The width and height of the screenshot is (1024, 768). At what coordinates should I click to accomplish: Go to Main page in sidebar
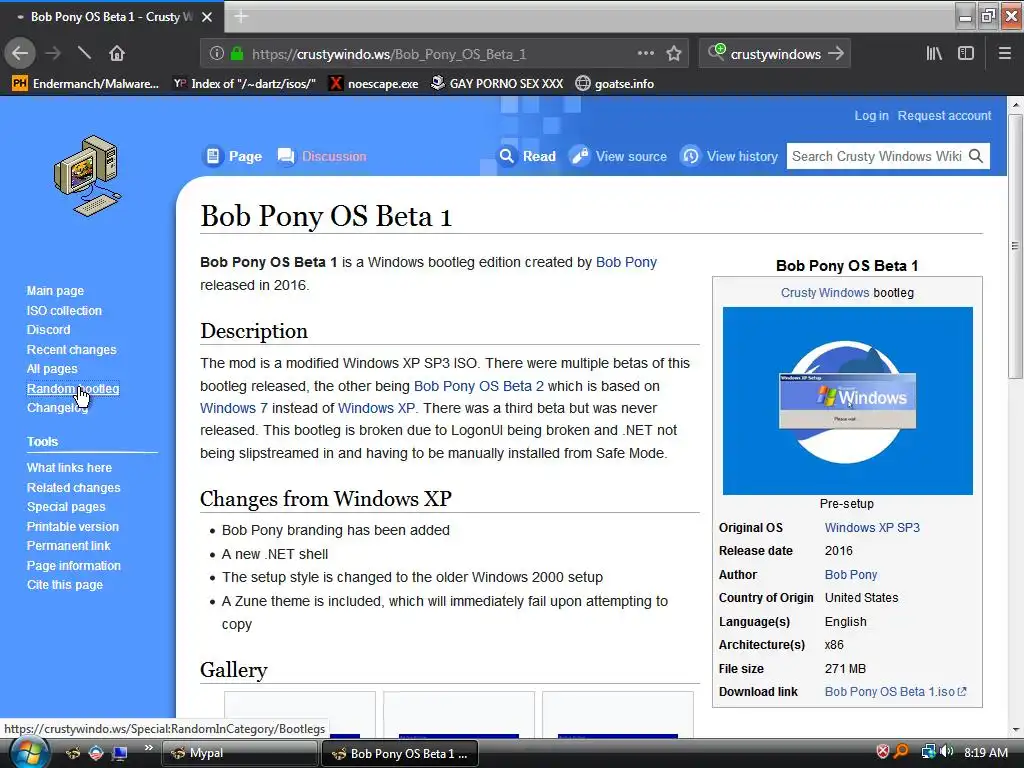point(55,291)
